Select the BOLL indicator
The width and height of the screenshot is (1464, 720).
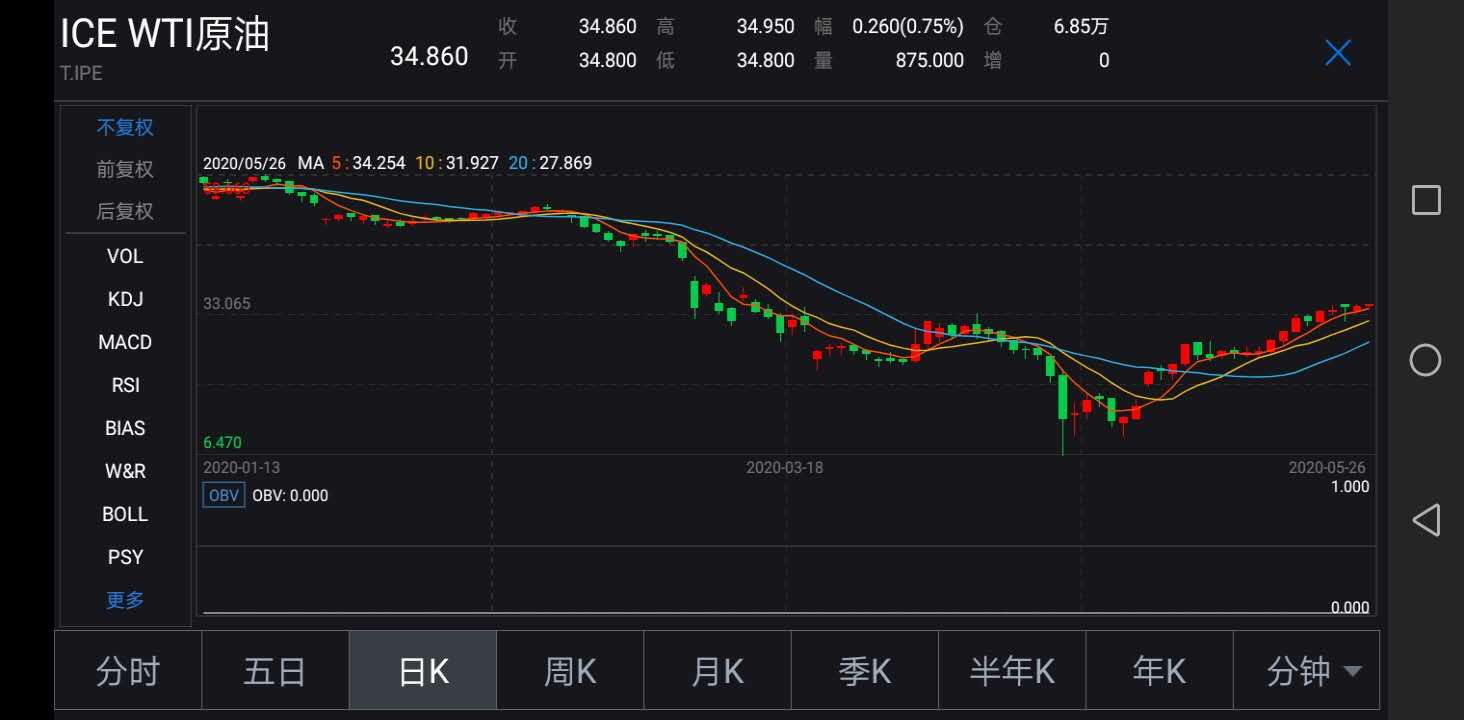124,513
